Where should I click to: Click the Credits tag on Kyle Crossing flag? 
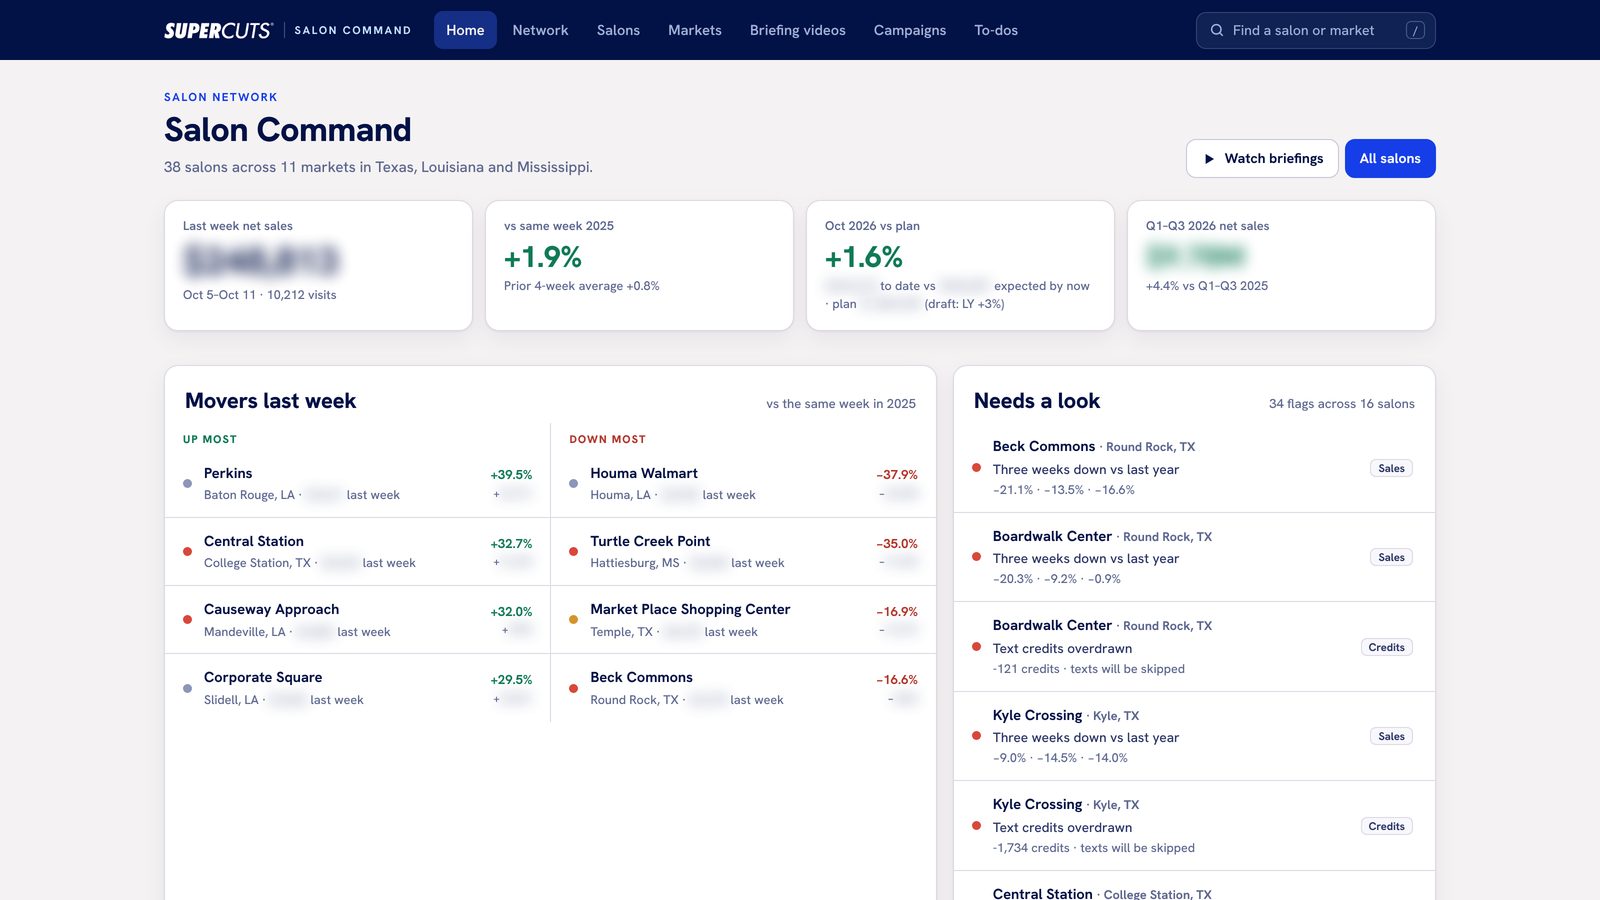click(x=1386, y=826)
